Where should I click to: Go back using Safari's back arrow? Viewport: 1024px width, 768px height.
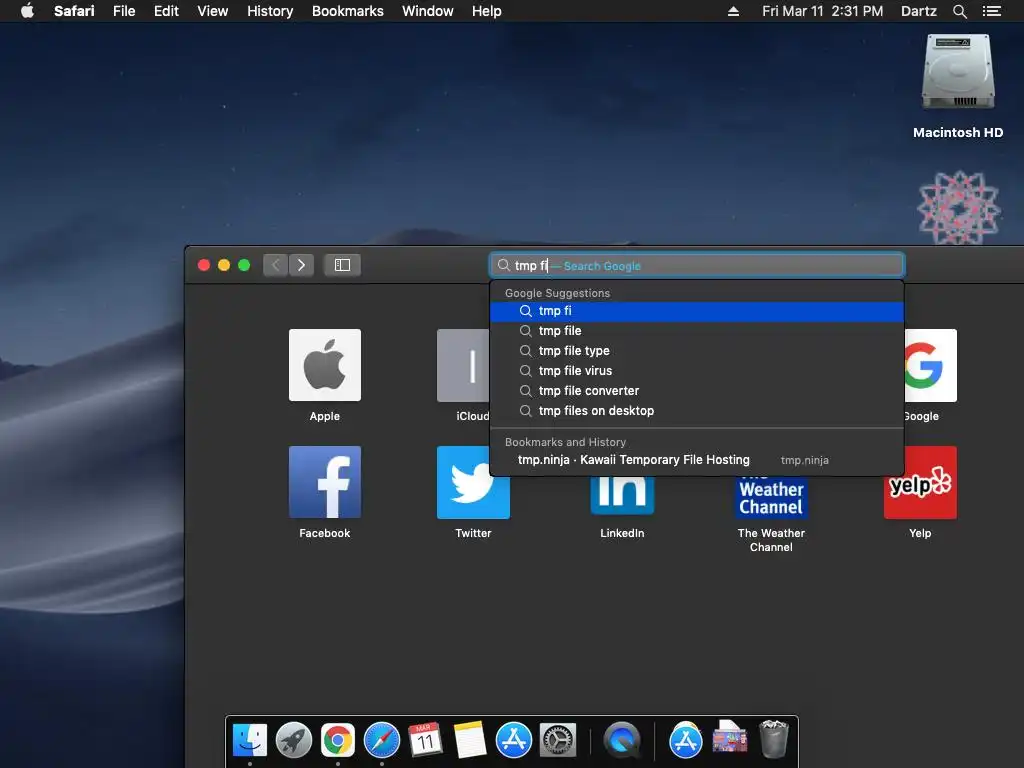coord(276,265)
